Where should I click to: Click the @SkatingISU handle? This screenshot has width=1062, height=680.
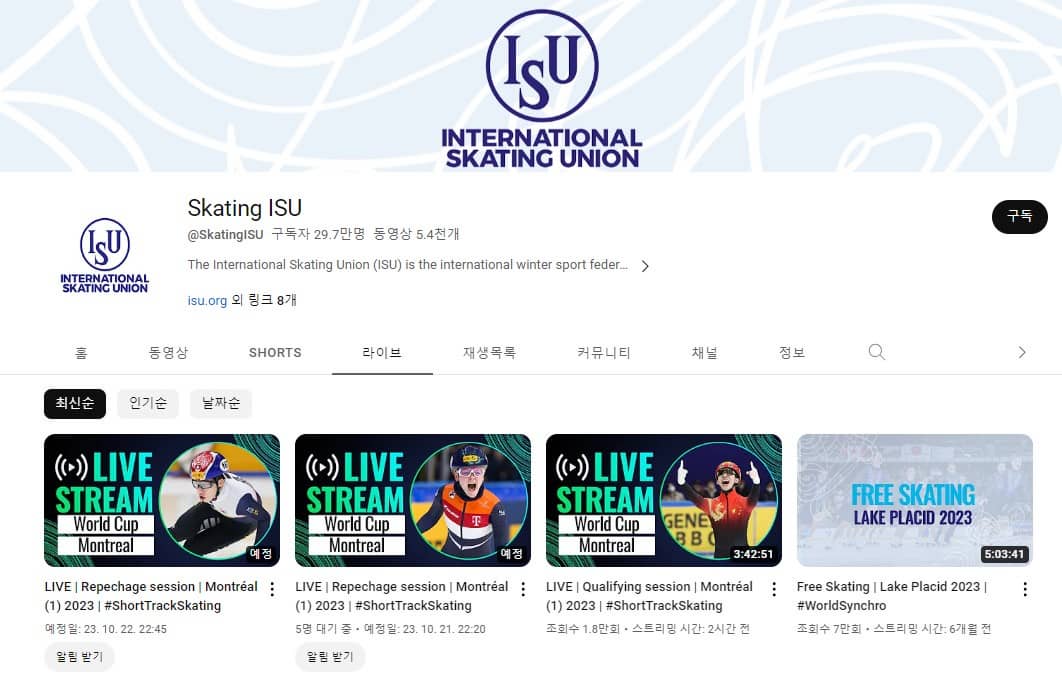click(x=225, y=234)
